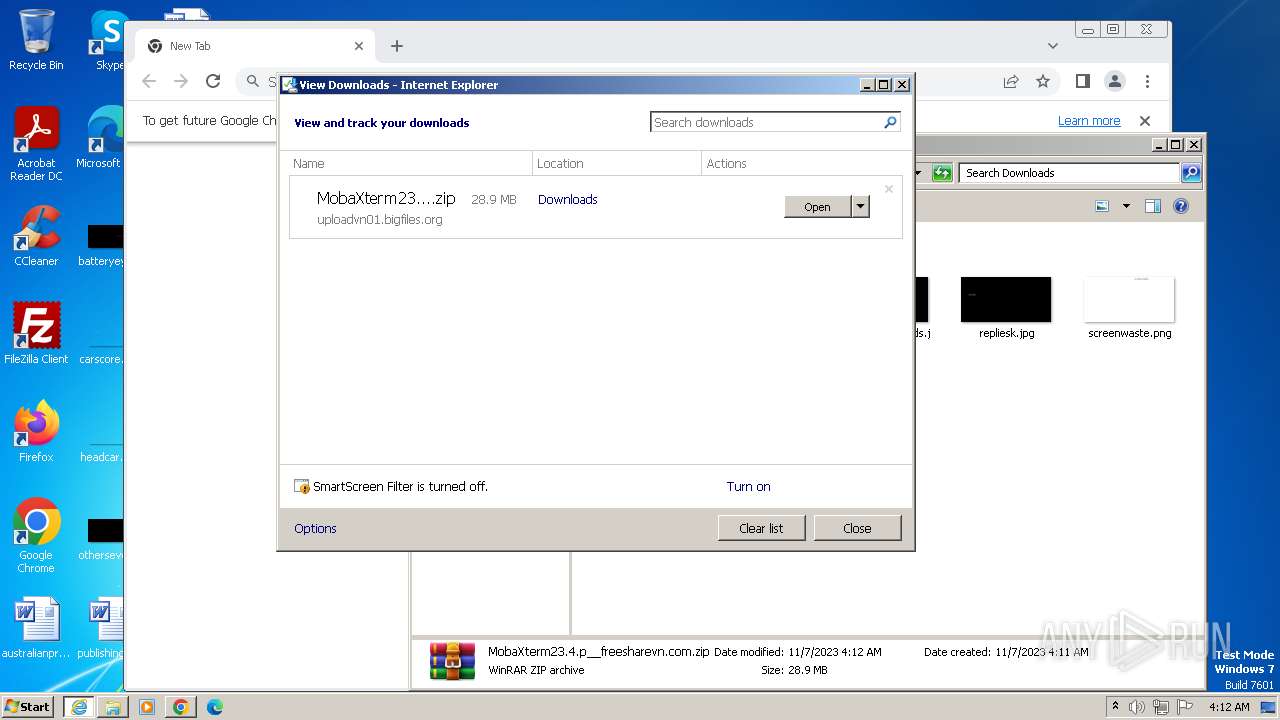Expand Chrome tab search chevron
This screenshot has width=1280, height=720.
pyautogui.click(x=1053, y=46)
